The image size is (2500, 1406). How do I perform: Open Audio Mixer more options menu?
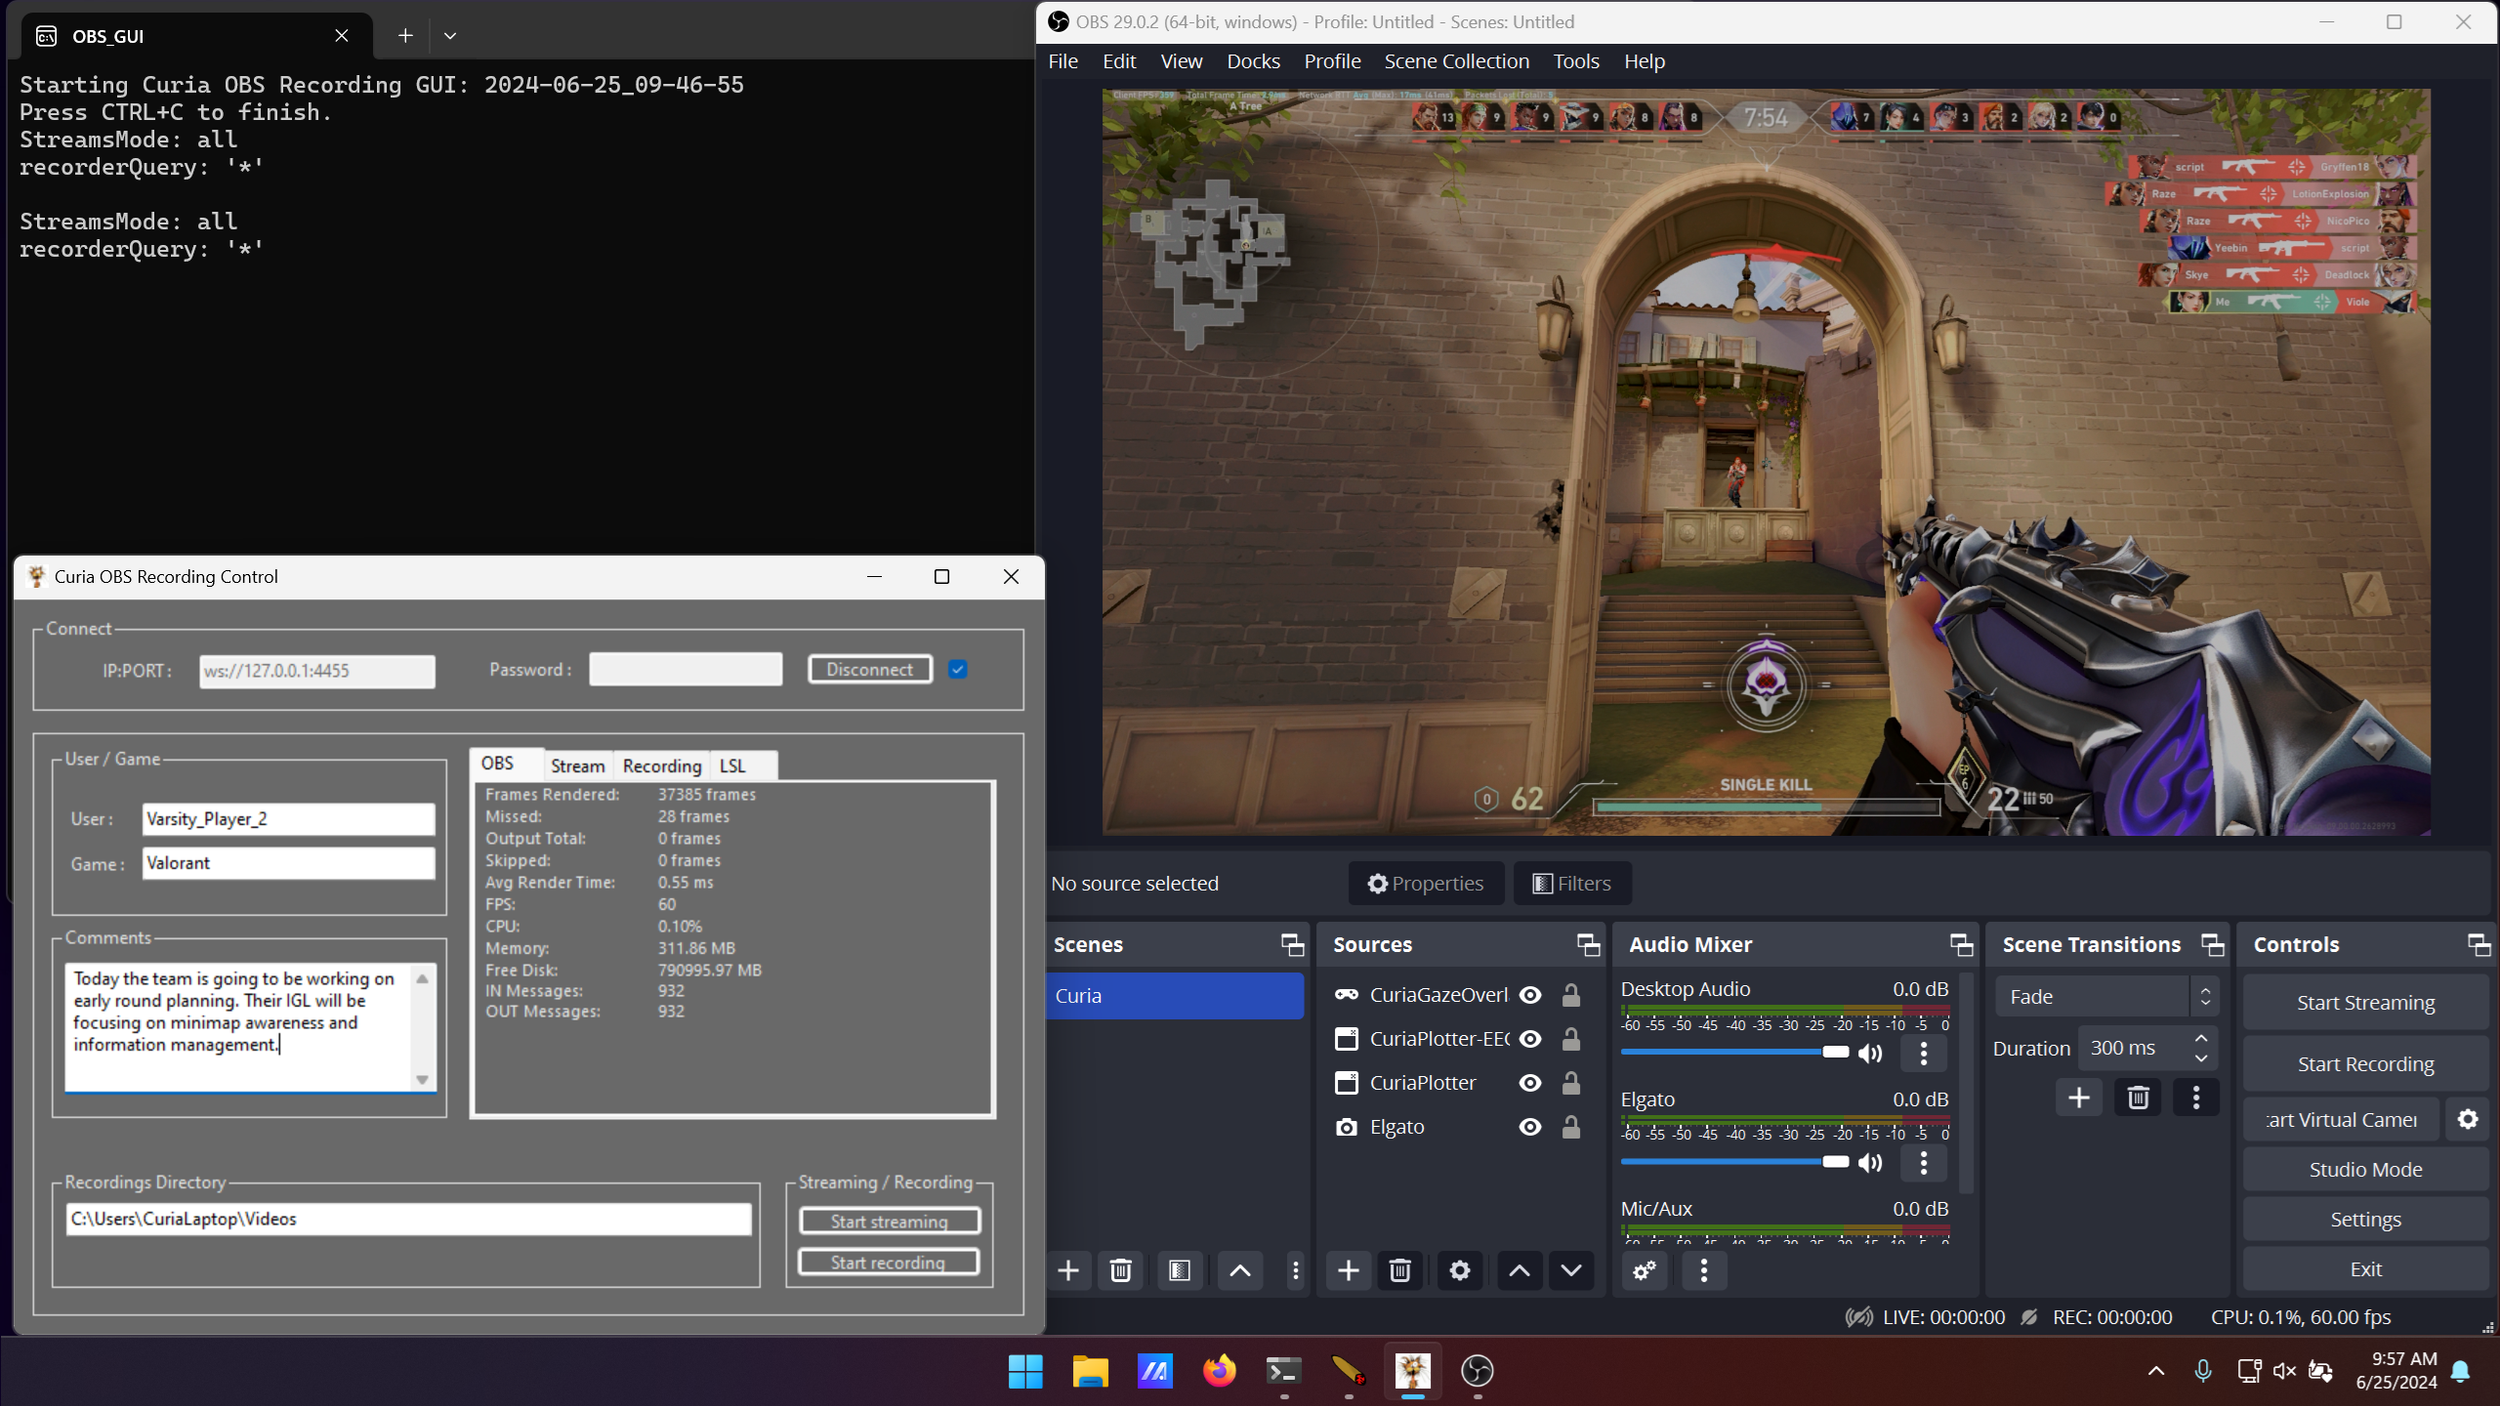pyautogui.click(x=1704, y=1270)
